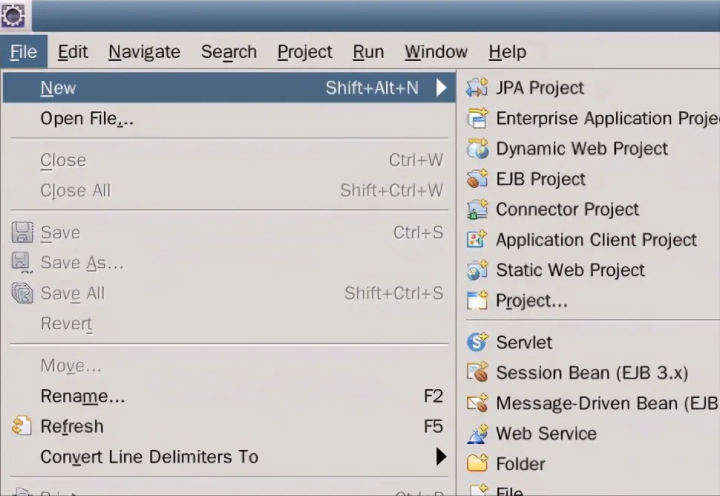Open the Edit menu
Viewport: 720px width, 496px height.
[73, 52]
